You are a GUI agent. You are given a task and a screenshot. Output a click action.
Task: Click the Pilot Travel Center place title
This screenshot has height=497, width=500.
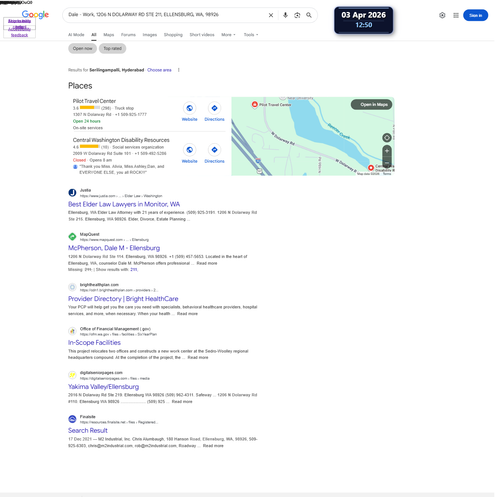pyautogui.click(x=94, y=101)
